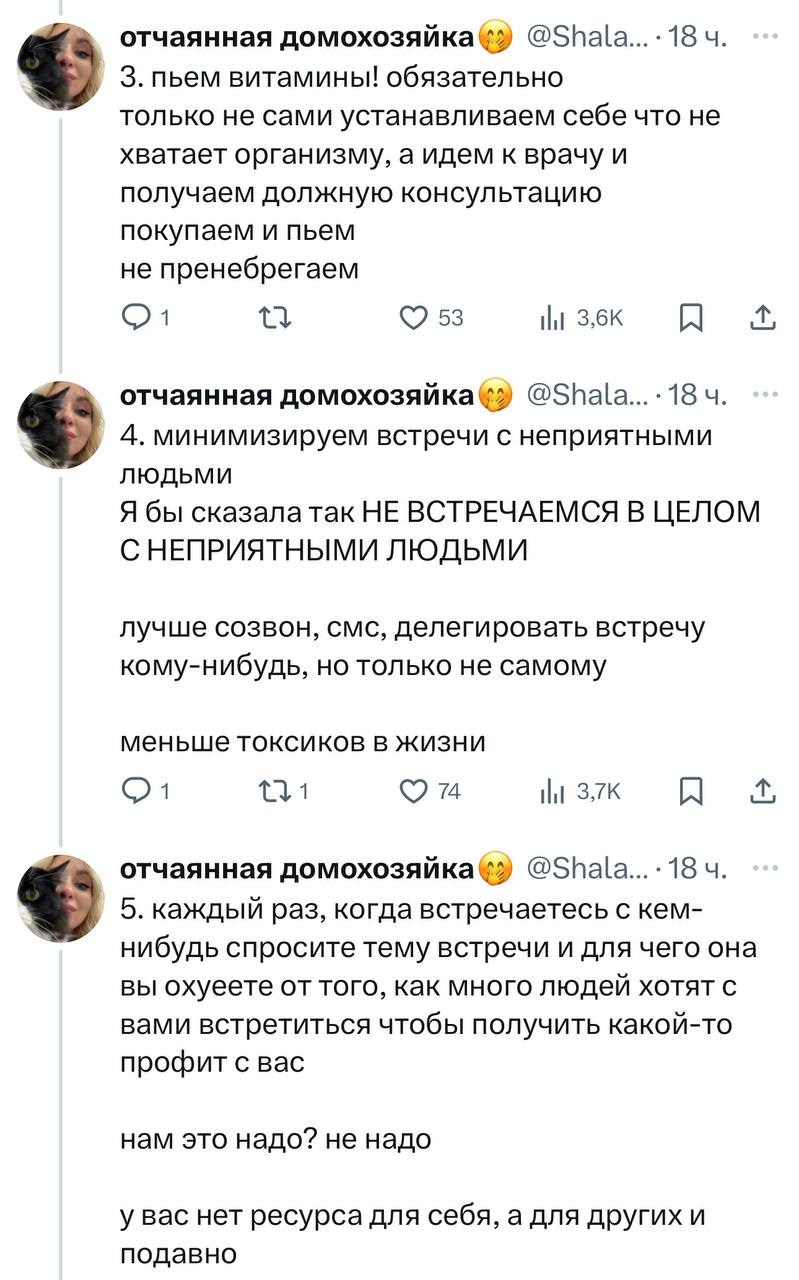The width and height of the screenshot is (799, 1280).
Task: Like the tweet with 53 likes
Action: (412, 318)
